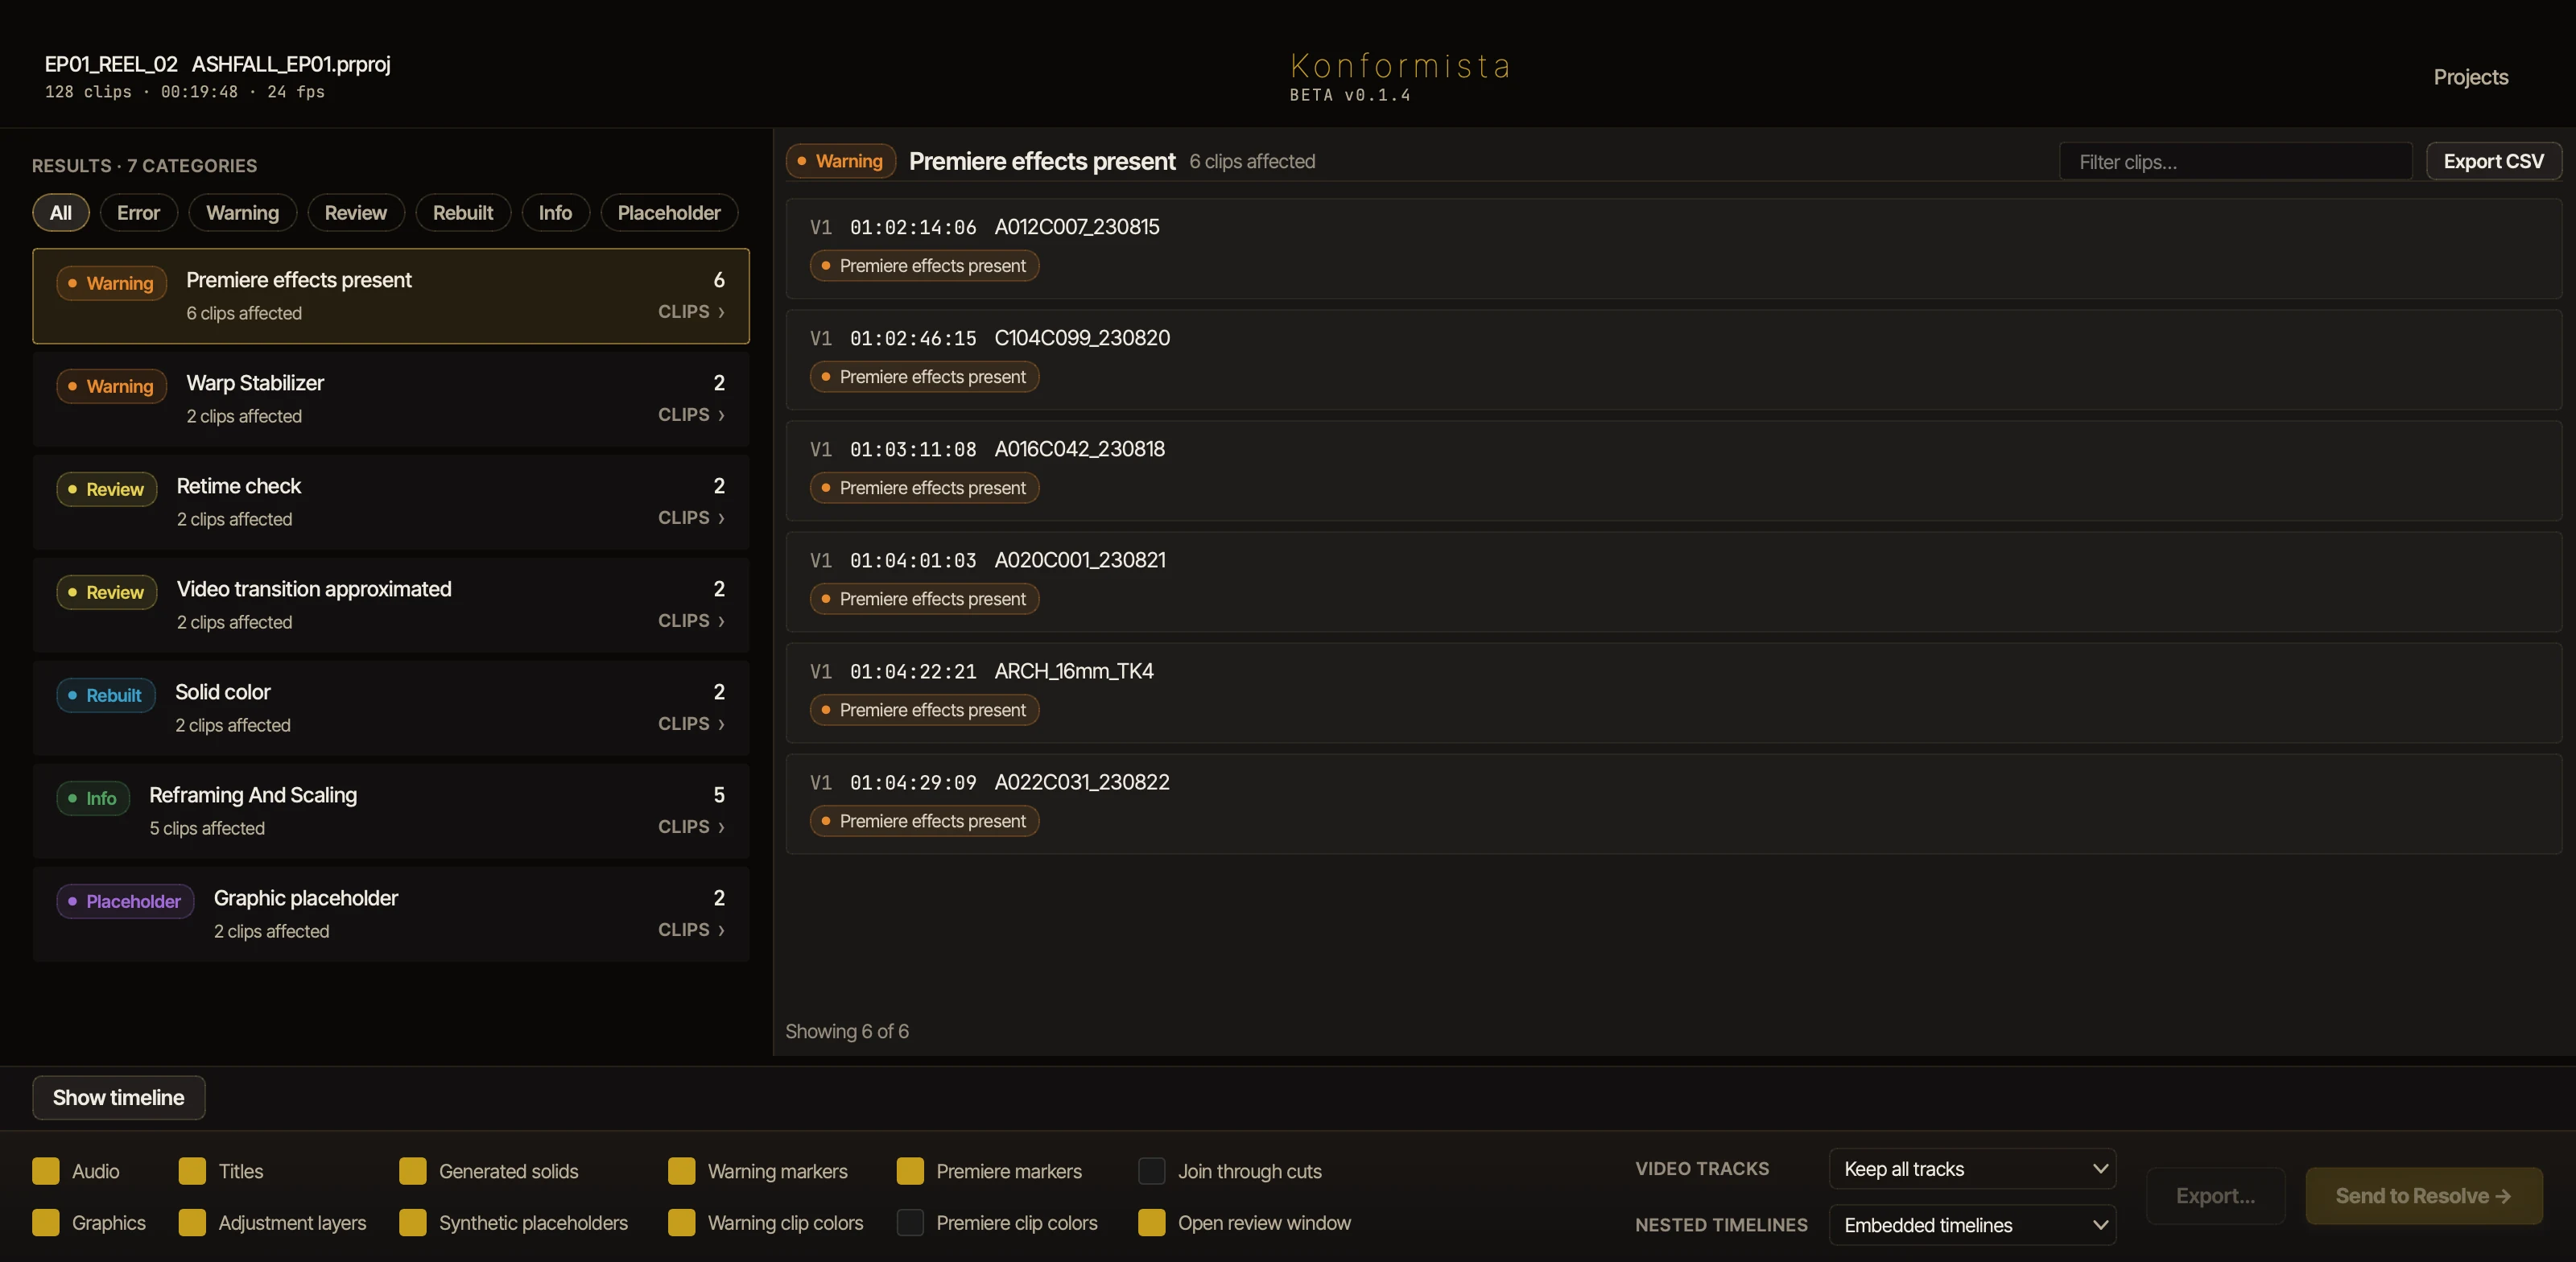Select the All filter tab
Screen dimensions: 2576x1262
tap(61, 213)
